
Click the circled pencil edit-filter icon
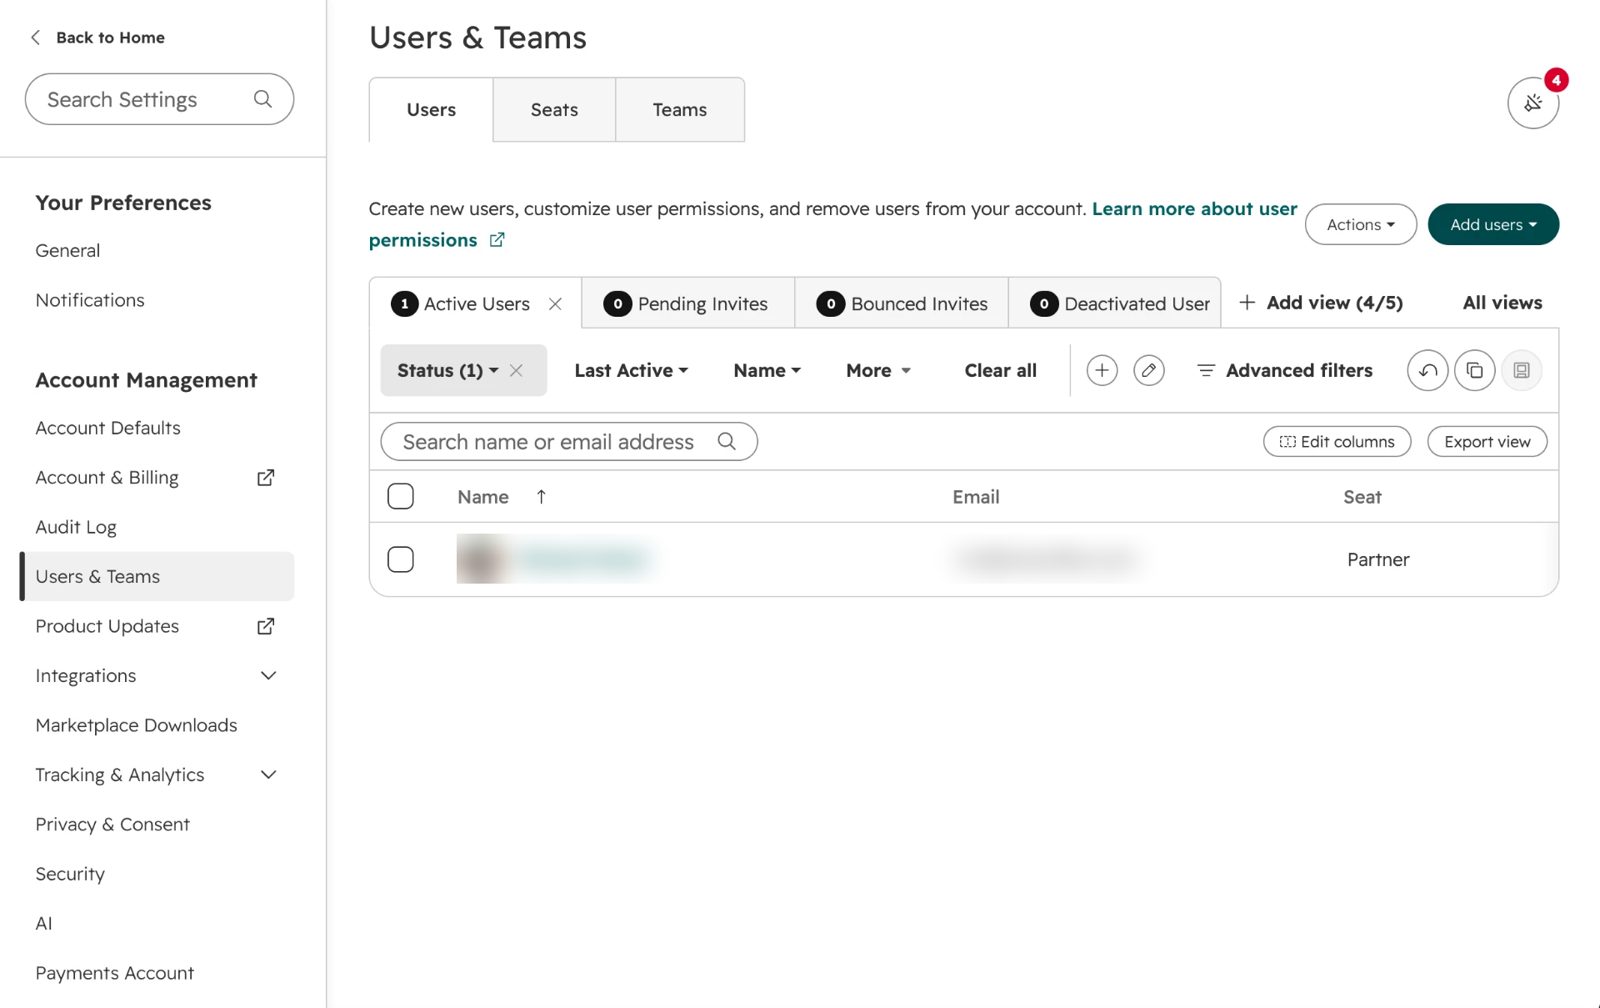1149,370
